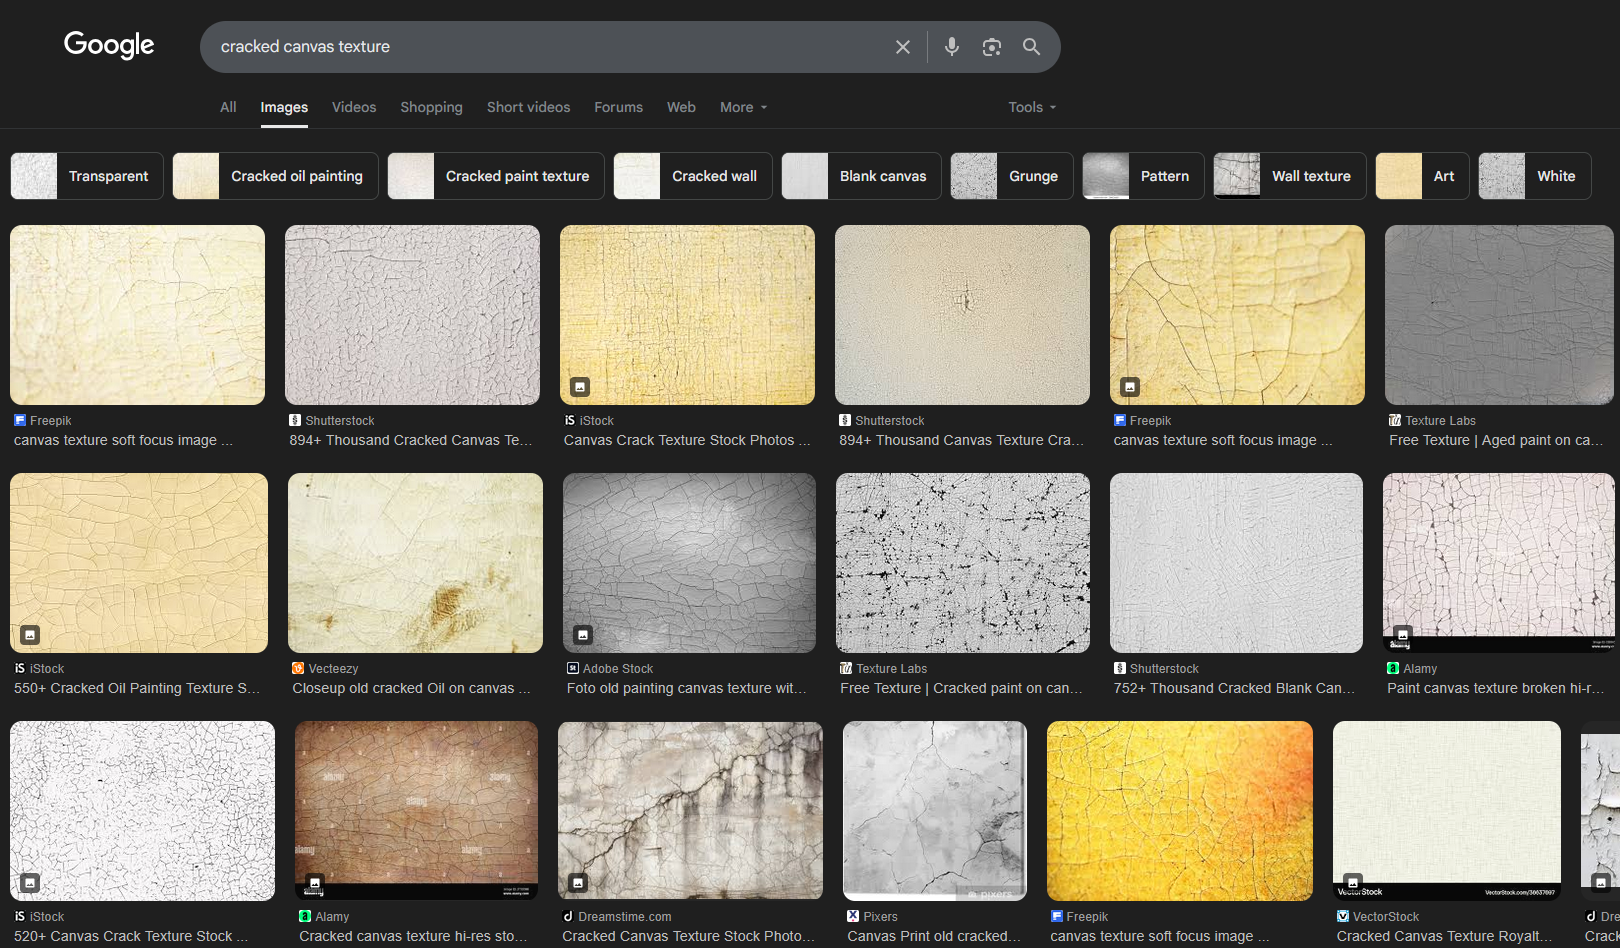The height and width of the screenshot is (948, 1620).
Task: Click the Adobe Stock source icon
Action: 573,669
